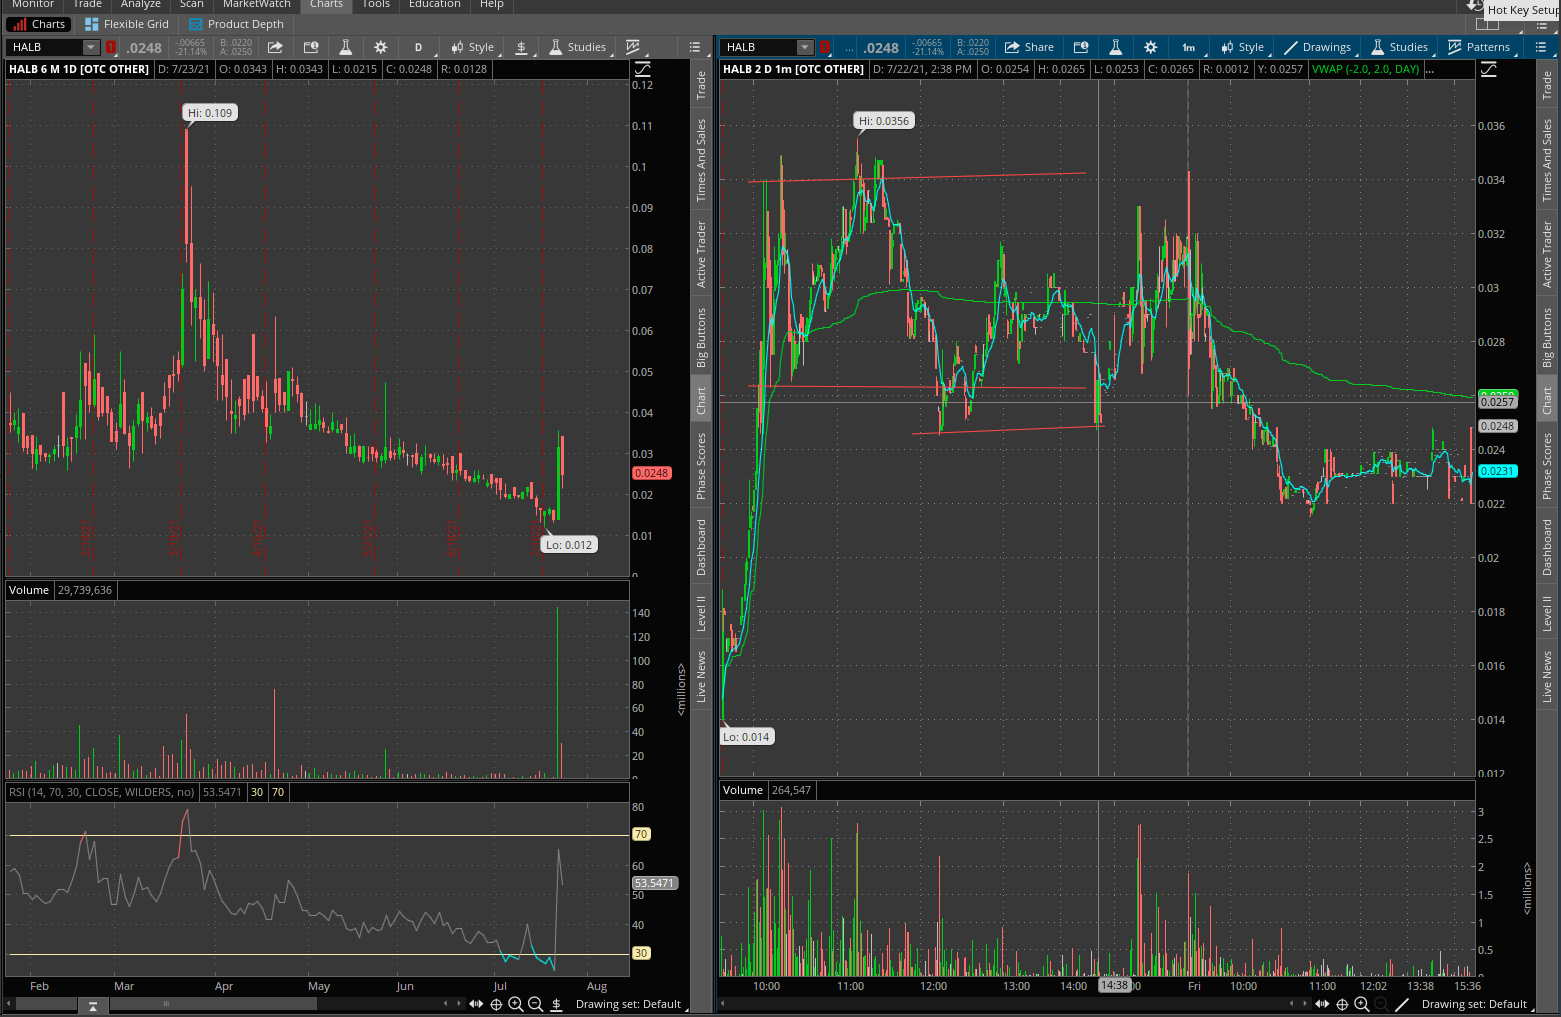Click left chart Studies button
Viewport: 1561px width, 1017px height.
pyautogui.click(x=577, y=47)
